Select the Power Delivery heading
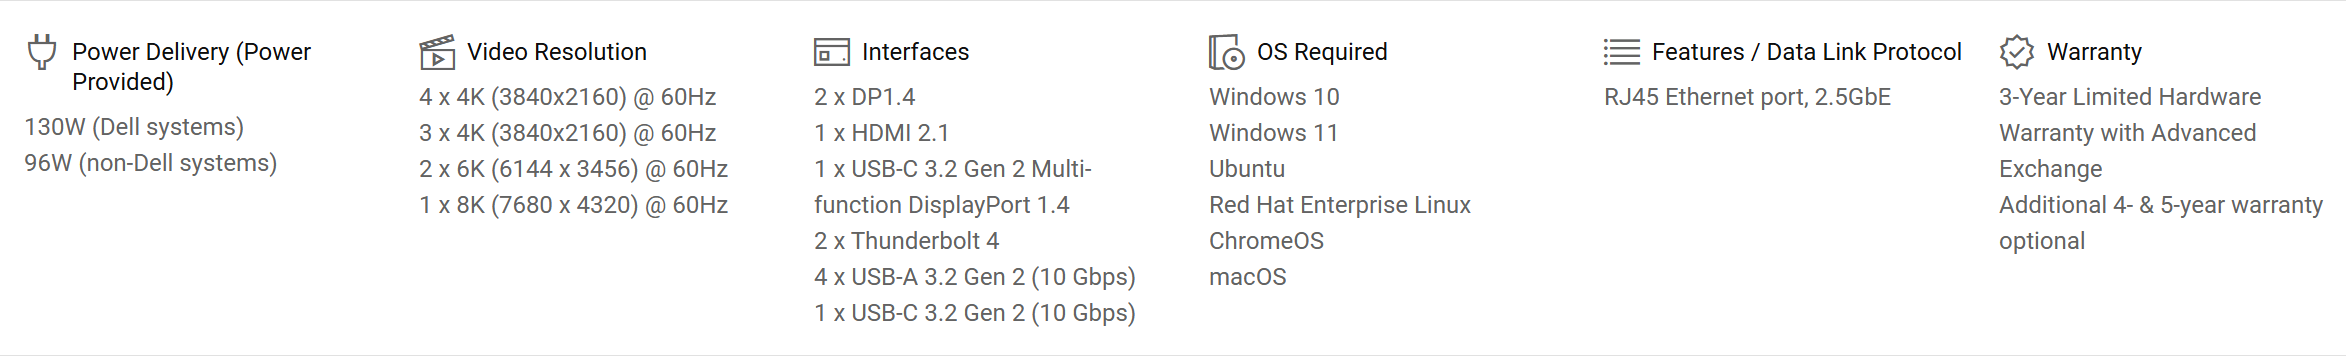The height and width of the screenshot is (360, 2346). pos(191,67)
